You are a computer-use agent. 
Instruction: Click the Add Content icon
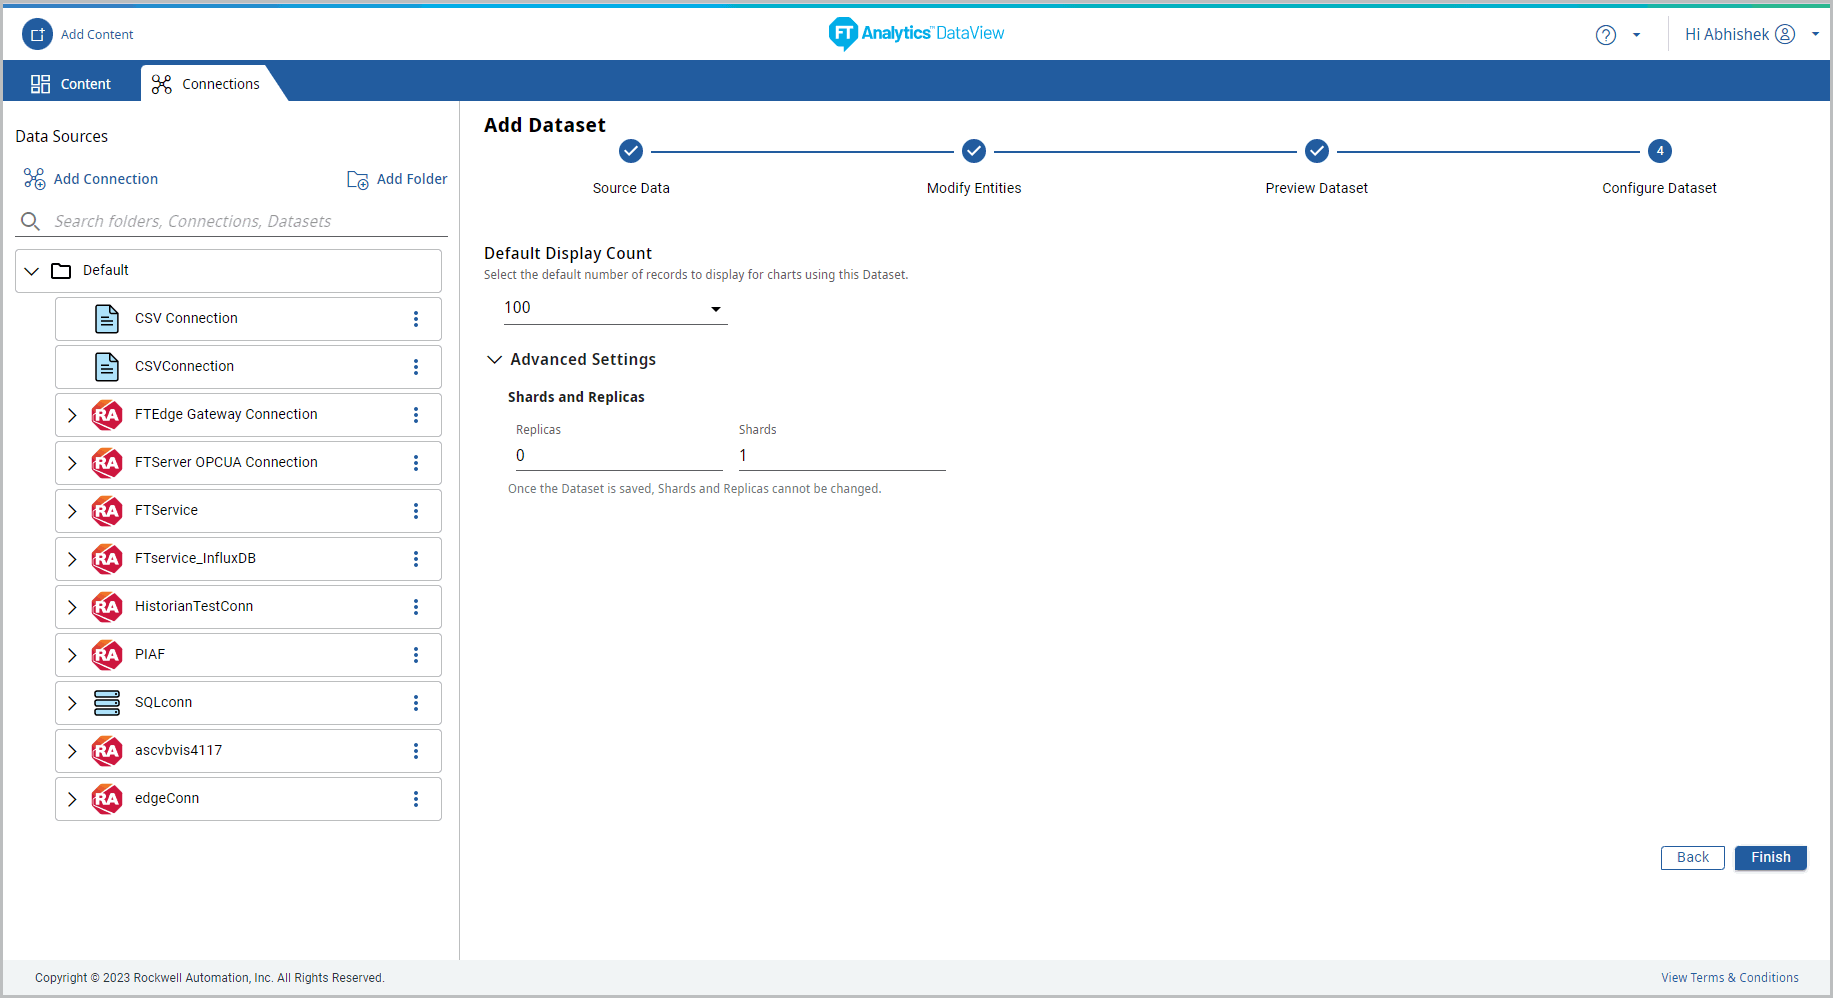pos(37,34)
